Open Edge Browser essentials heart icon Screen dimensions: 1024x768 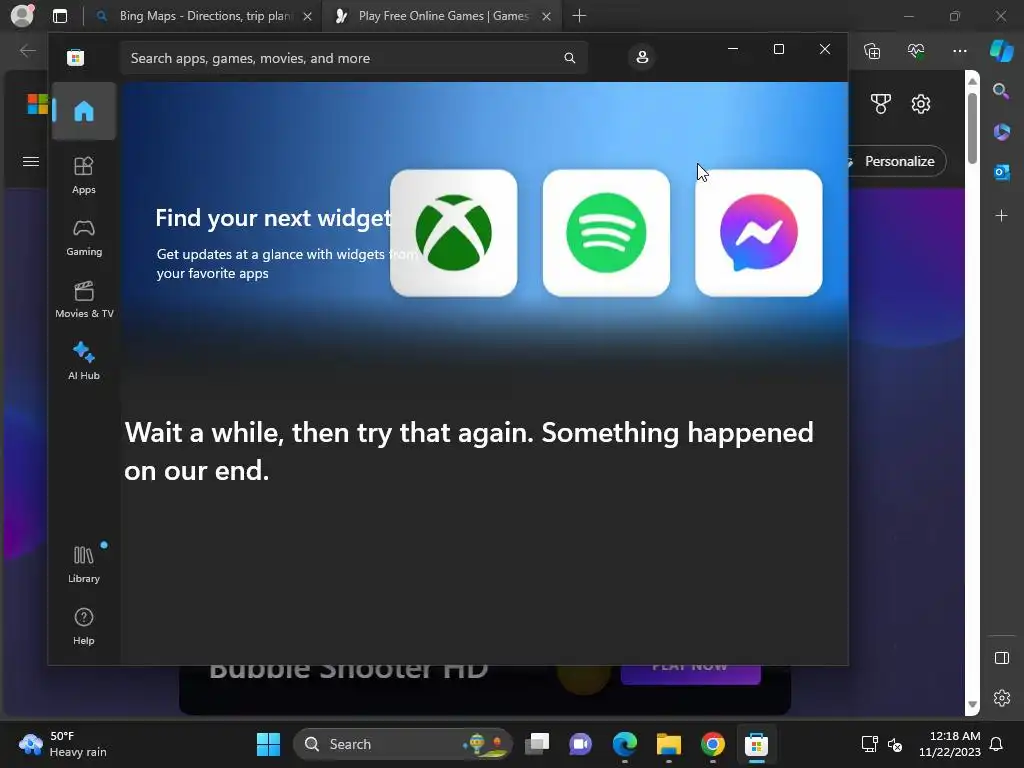(916, 51)
